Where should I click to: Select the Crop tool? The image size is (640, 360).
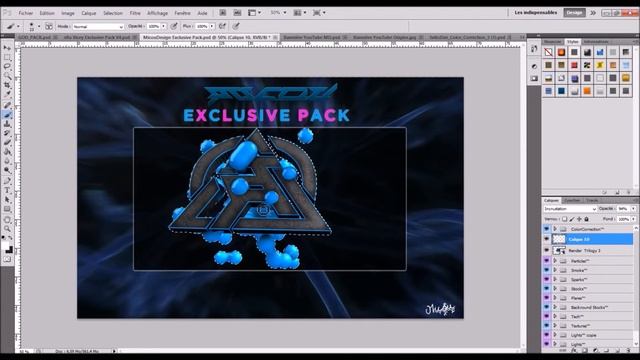click(7, 85)
